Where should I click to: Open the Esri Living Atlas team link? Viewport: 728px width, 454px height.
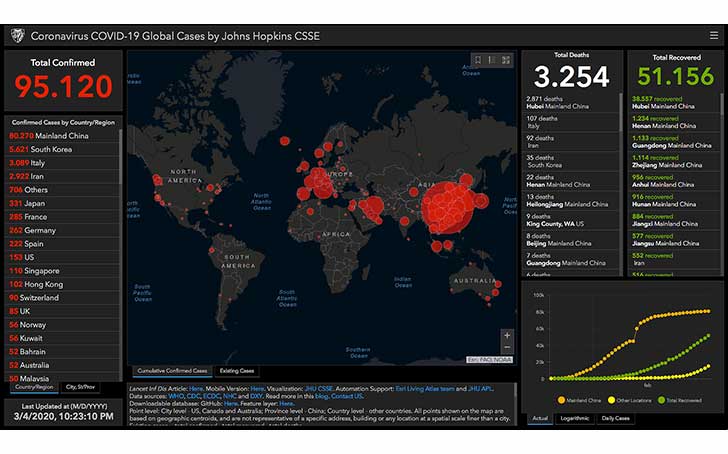425,389
